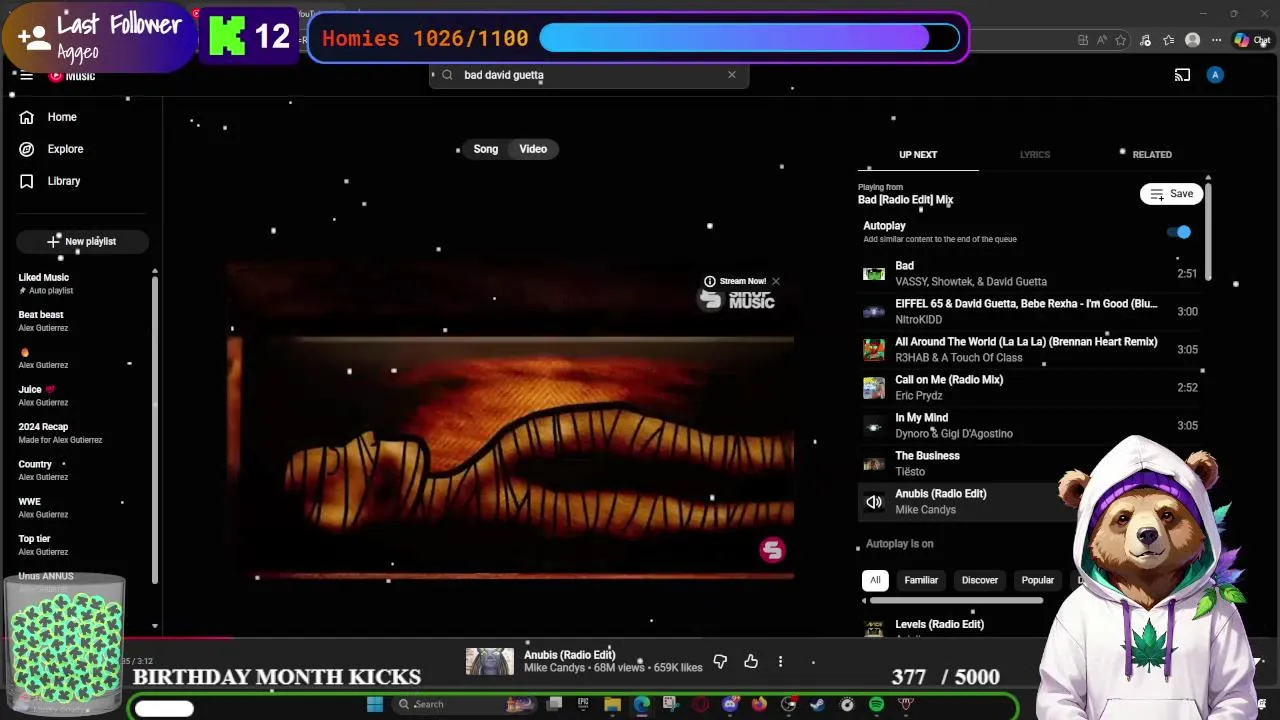Dismiss the Stream Now overlay with X
Viewport: 1280px width, 720px height.
pyautogui.click(x=776, y=281)
